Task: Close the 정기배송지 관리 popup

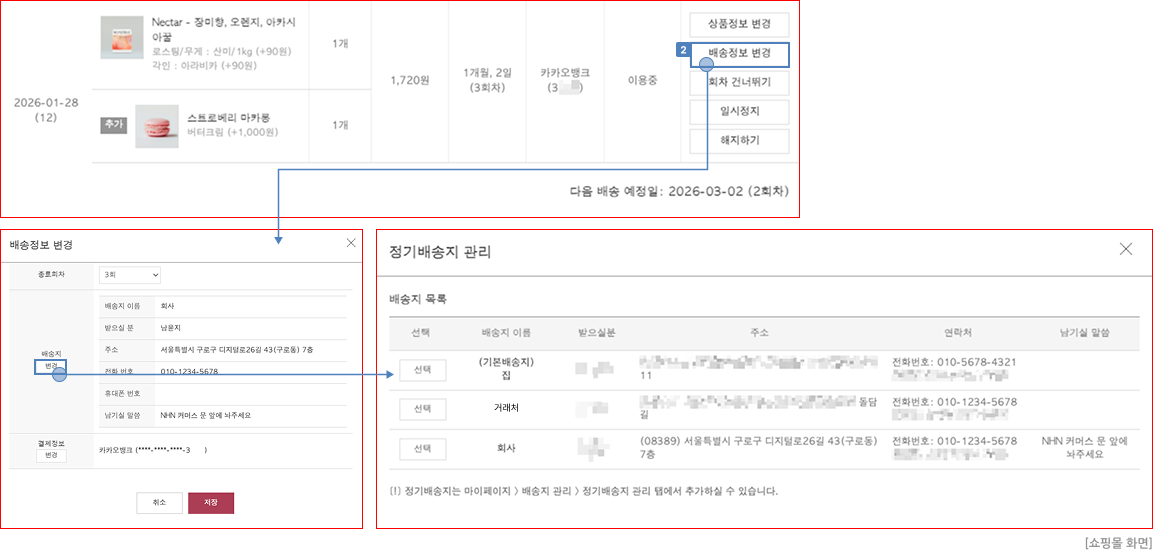Action: (x=1126, y=249)
